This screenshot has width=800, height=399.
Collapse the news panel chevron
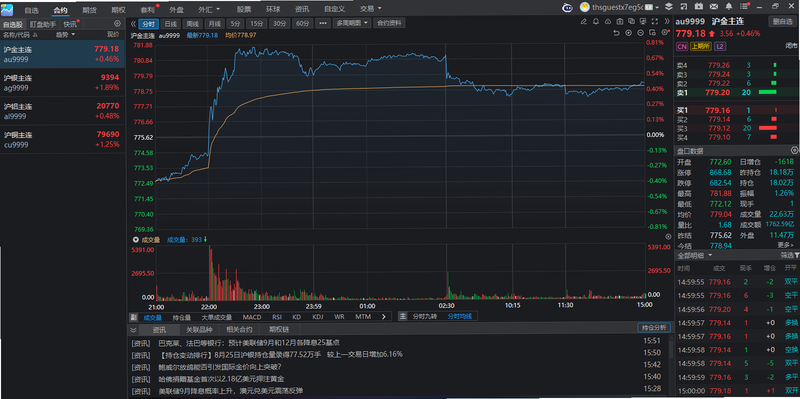point(133,330)
